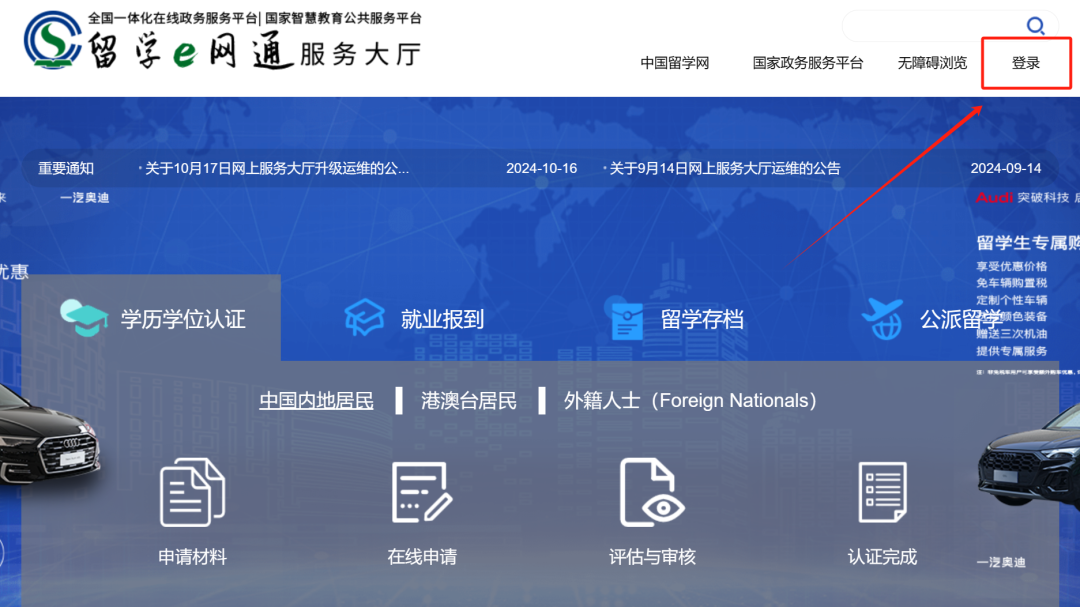Open the 中国留学网 menu link
This screenshot has width=1080, height=607.
(x=675, y=63)
